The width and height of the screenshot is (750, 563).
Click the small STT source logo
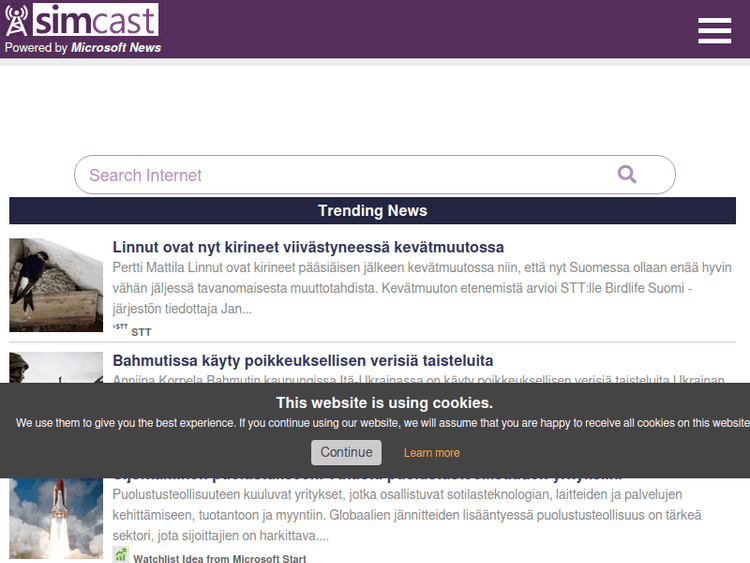[x=120, y=327]
